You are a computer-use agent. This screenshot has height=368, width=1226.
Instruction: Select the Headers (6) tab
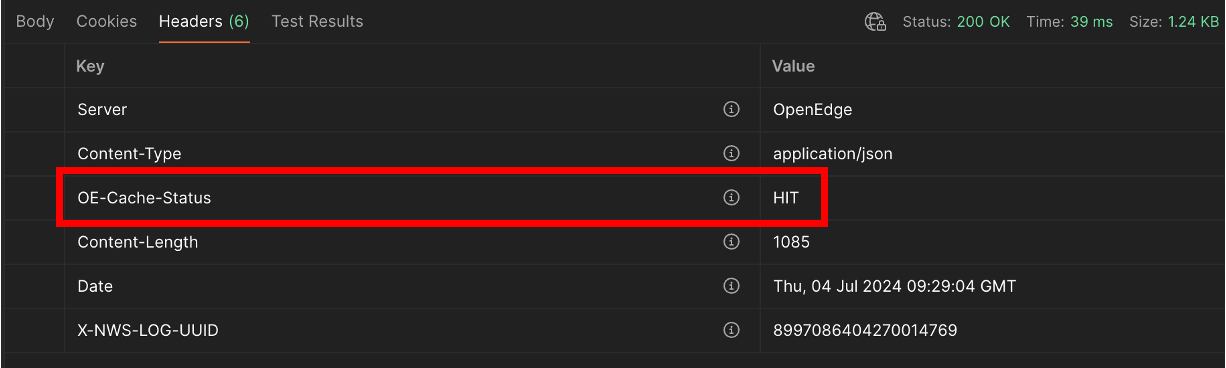pos(204,21)
